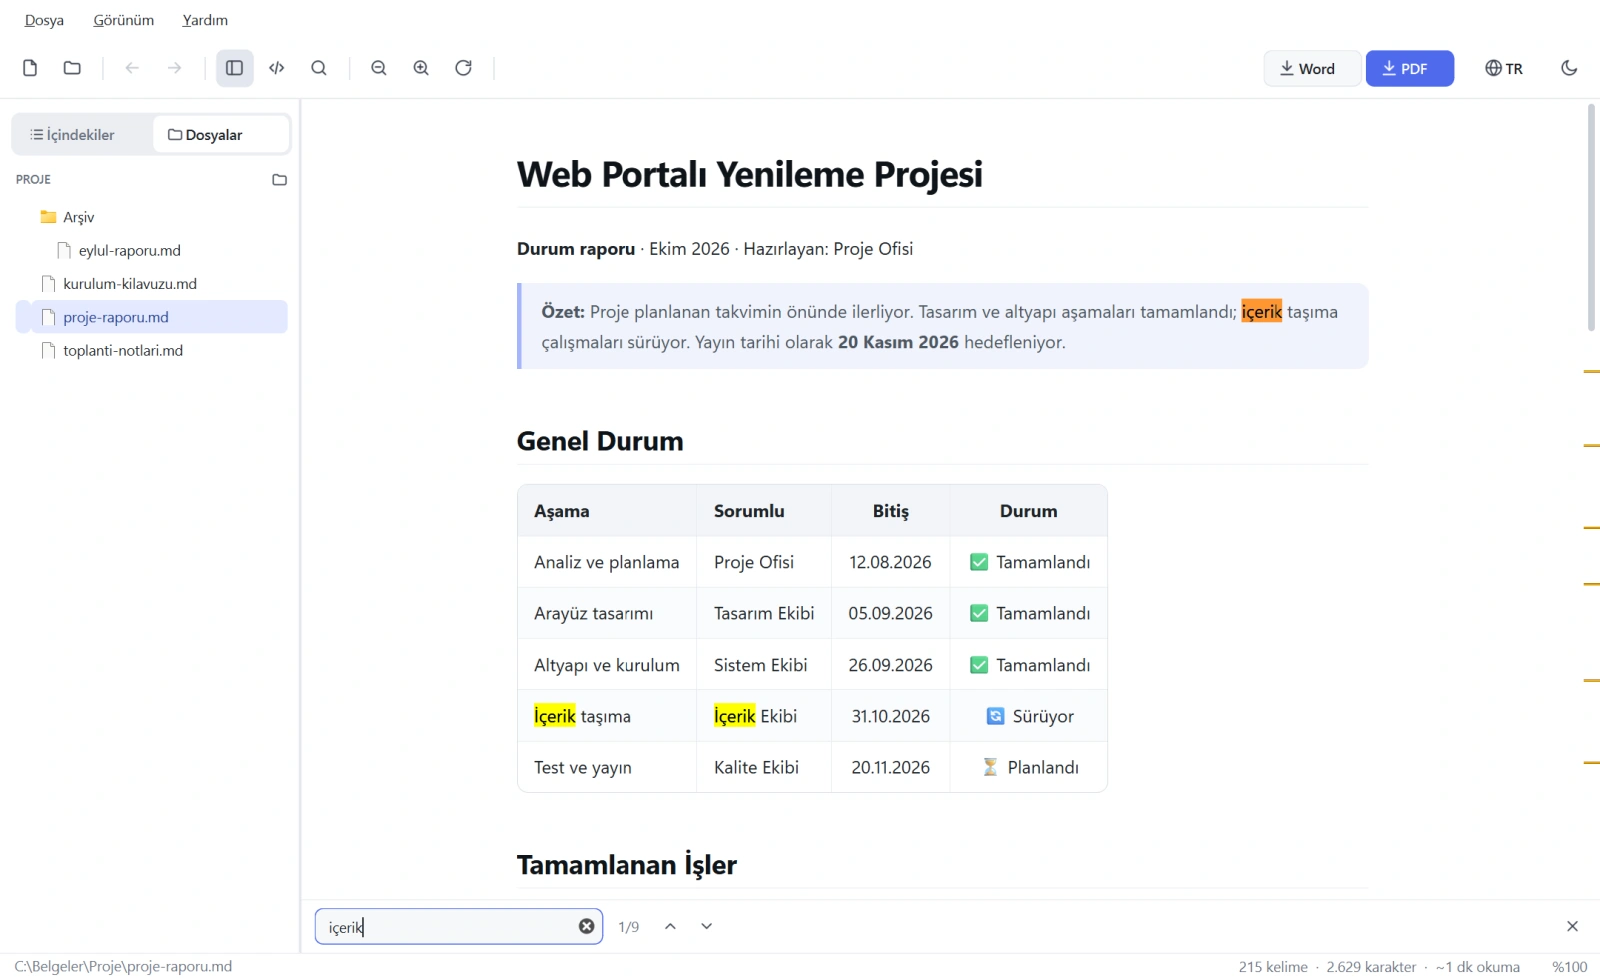Create a new file with the toolbar icon
Viewport: 1600px width, 978px height.
30,68
